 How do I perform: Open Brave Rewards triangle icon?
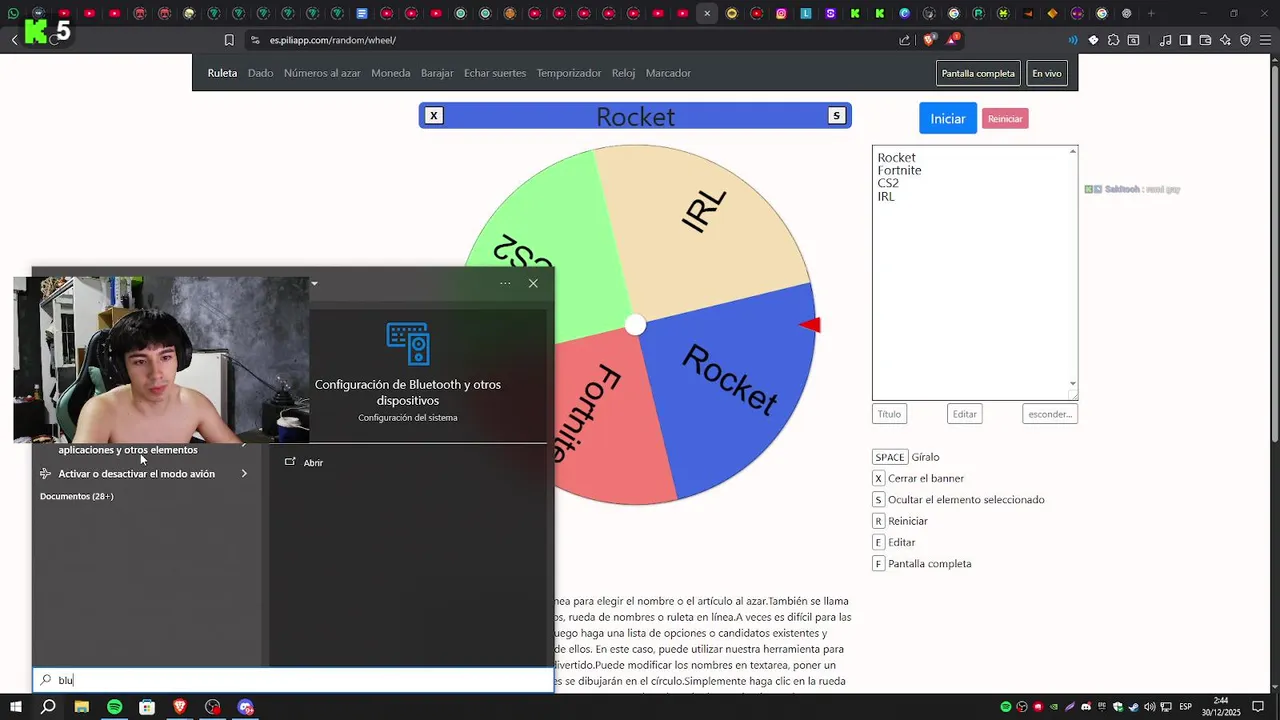click(x=952, y=40)
